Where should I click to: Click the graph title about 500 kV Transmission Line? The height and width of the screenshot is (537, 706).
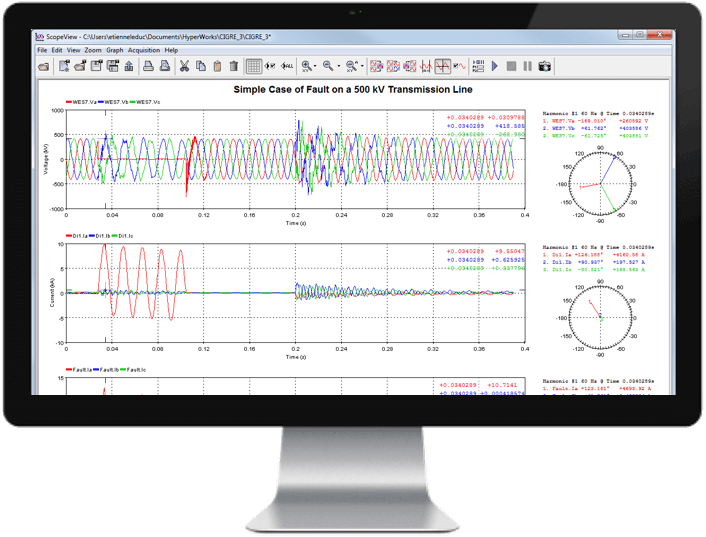point(353,90)
